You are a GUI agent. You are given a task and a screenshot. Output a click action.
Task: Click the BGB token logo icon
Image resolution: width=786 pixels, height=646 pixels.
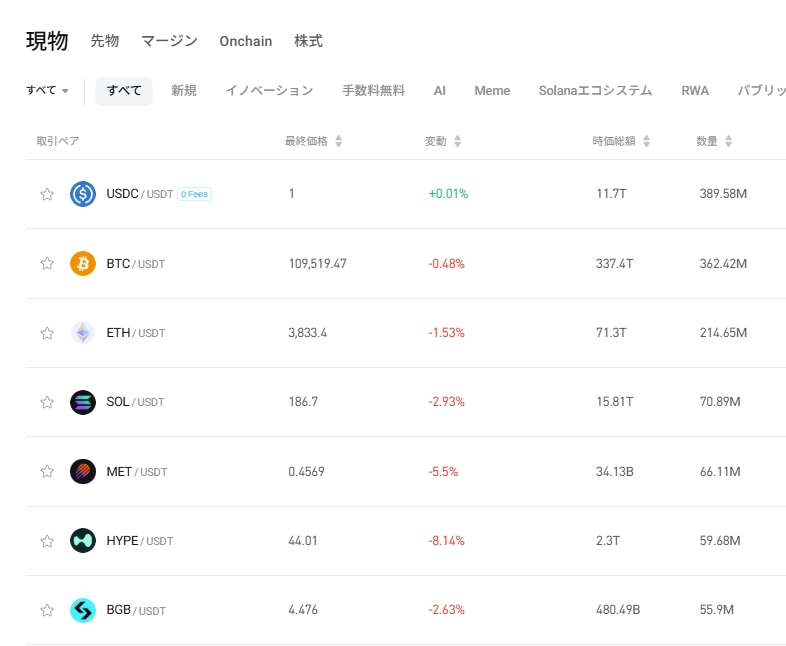[x=83, y=610]
